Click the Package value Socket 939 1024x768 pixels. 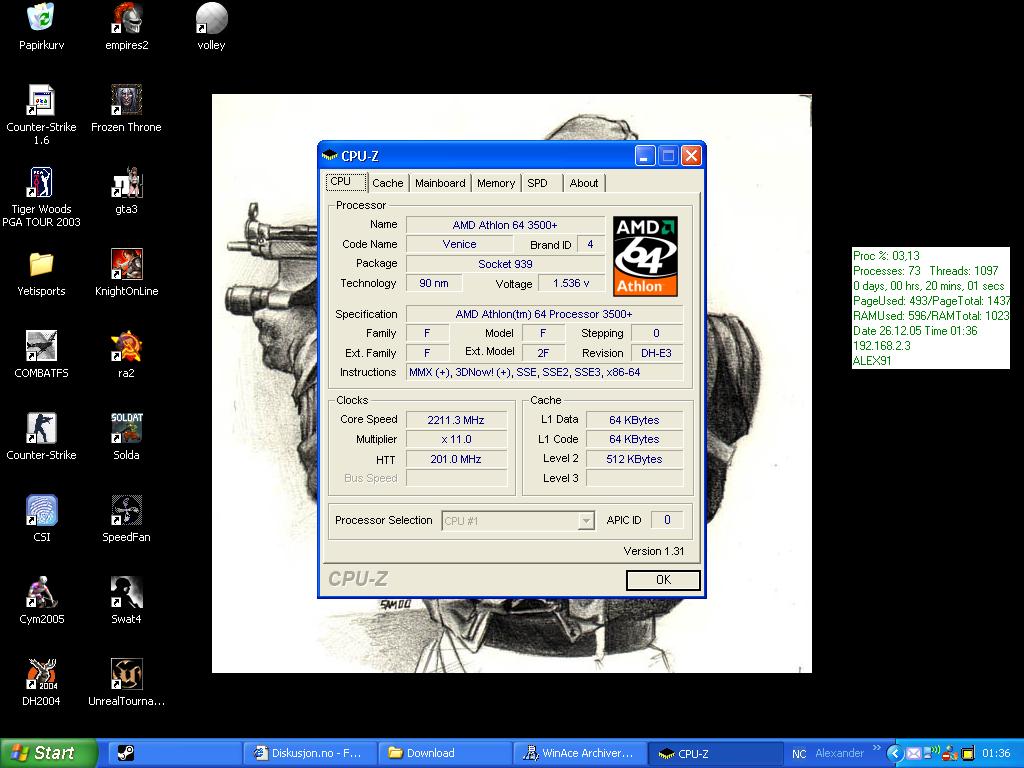point(505,264)
